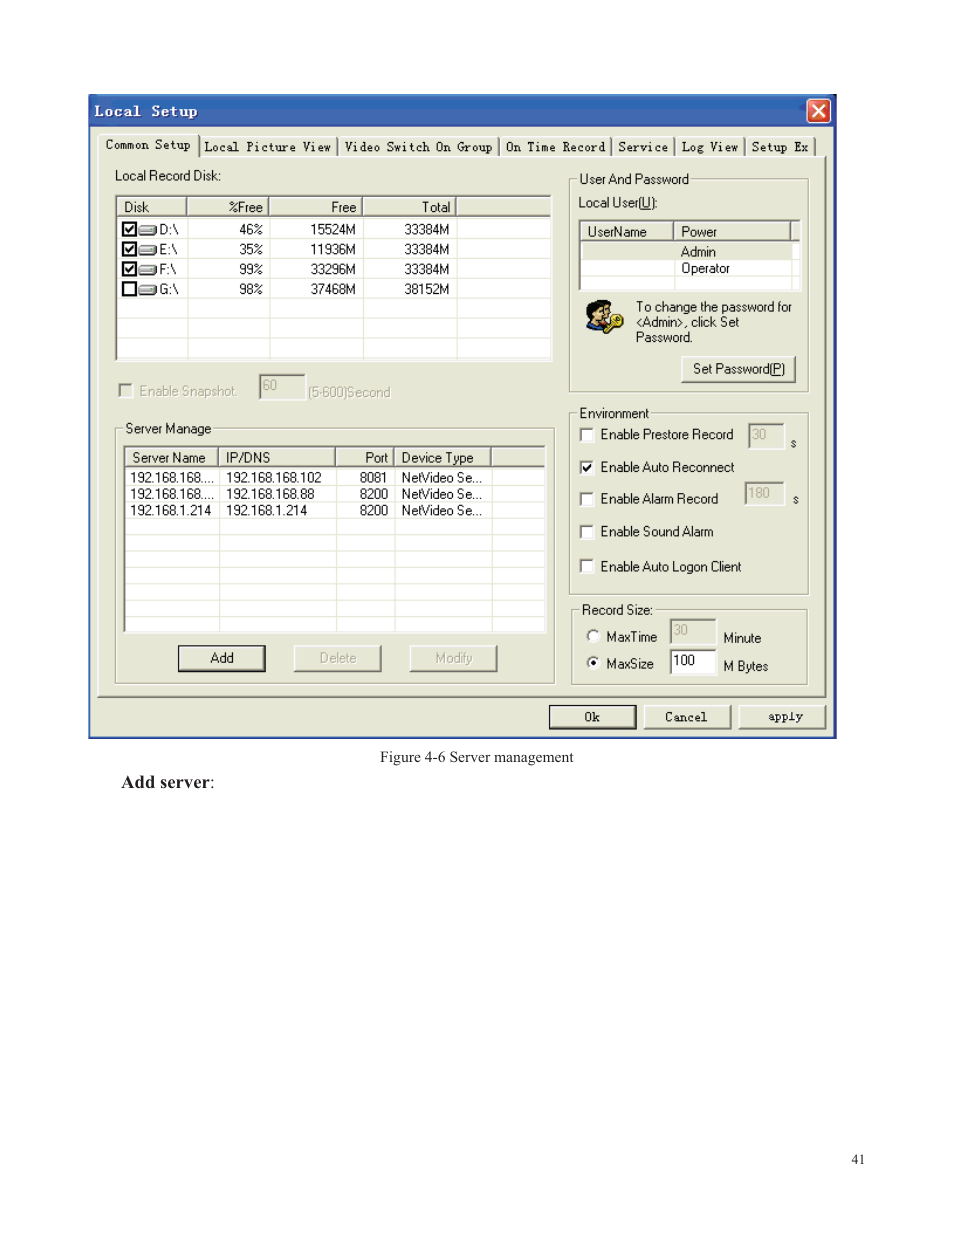This screenshot has width=954, height=1235.
Task: Enable Sound Alarm checkbox
Action: click(x=587, y=532)
